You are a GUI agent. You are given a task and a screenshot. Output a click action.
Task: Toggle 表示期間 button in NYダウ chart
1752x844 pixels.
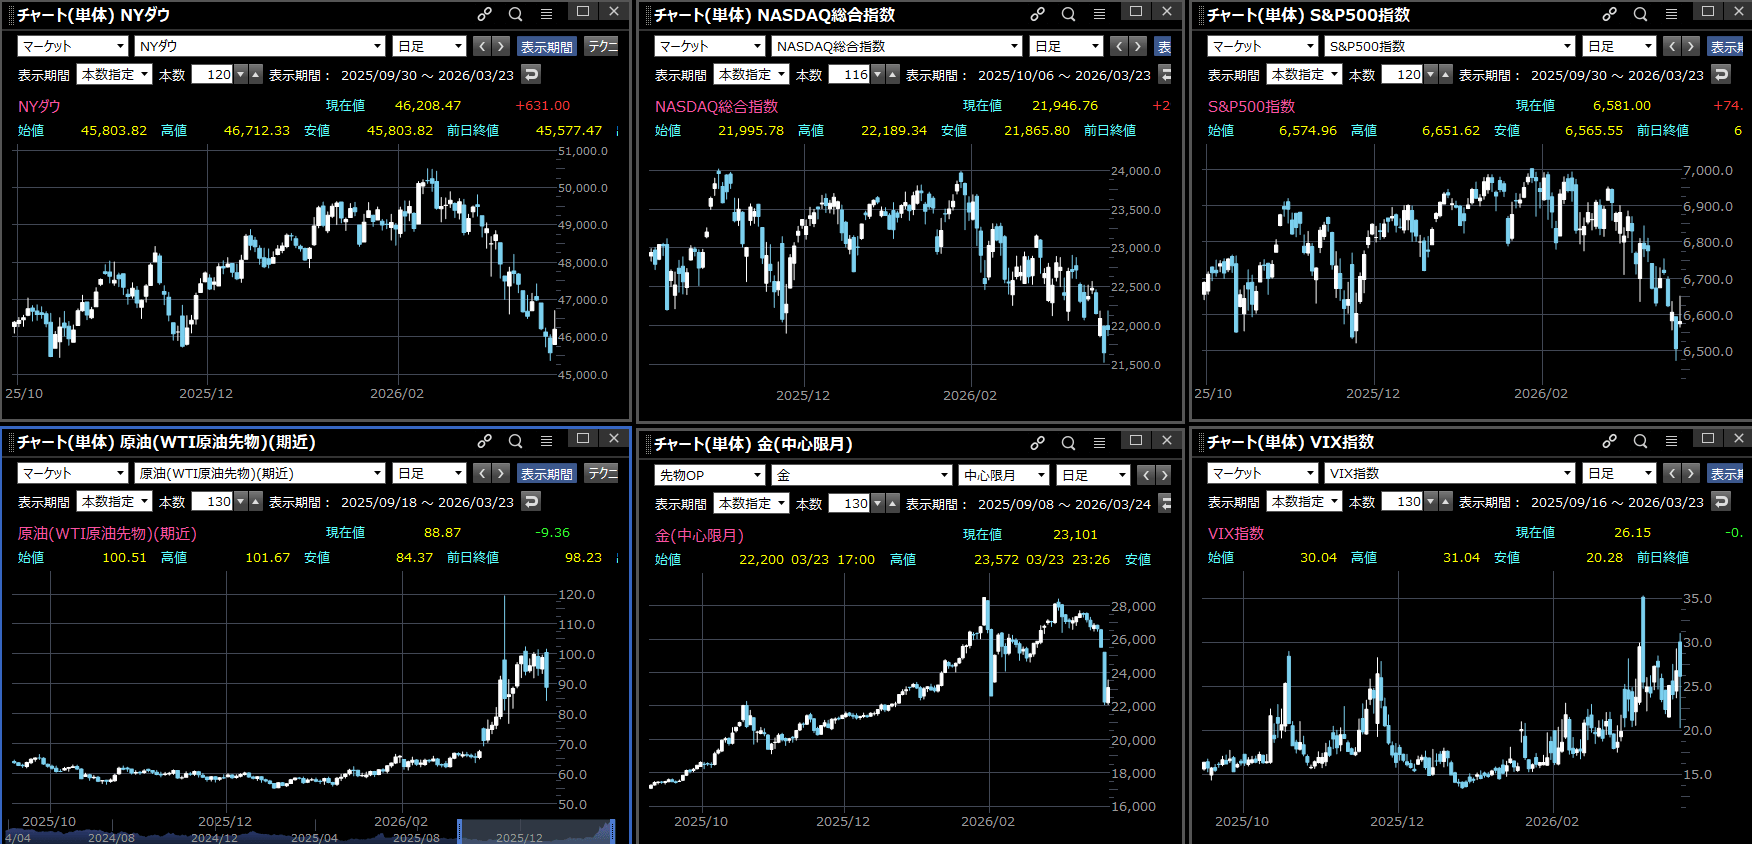(547, 46)
